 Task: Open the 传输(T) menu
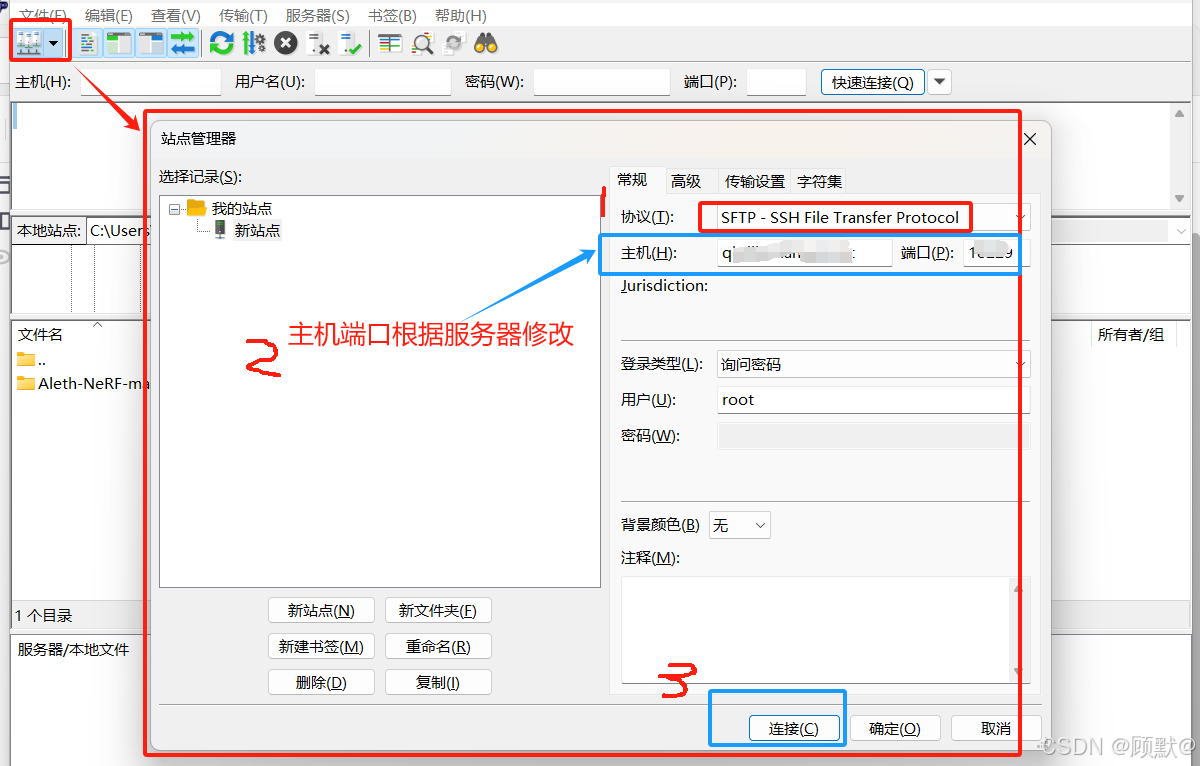tap(243, 15)
